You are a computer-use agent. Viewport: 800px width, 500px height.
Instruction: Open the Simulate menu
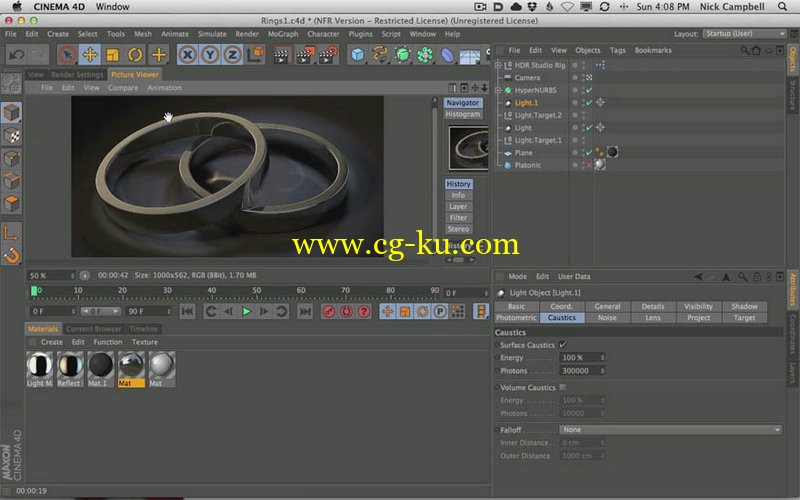212,34
